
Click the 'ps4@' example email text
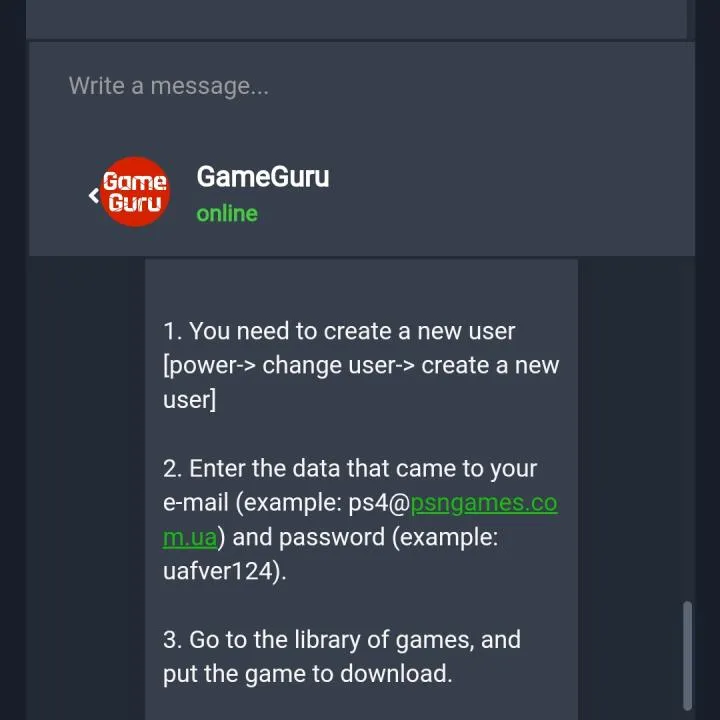pos(379,503)
